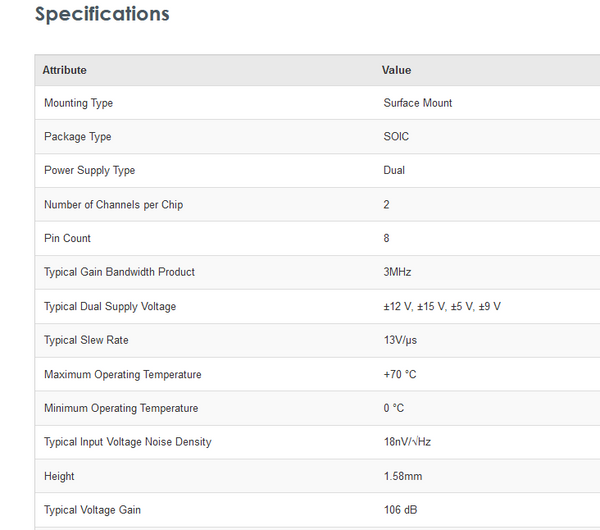Select the 3MHz gain bandwidth value
This screenshot has width=600, height=530.
coord(397,272)
